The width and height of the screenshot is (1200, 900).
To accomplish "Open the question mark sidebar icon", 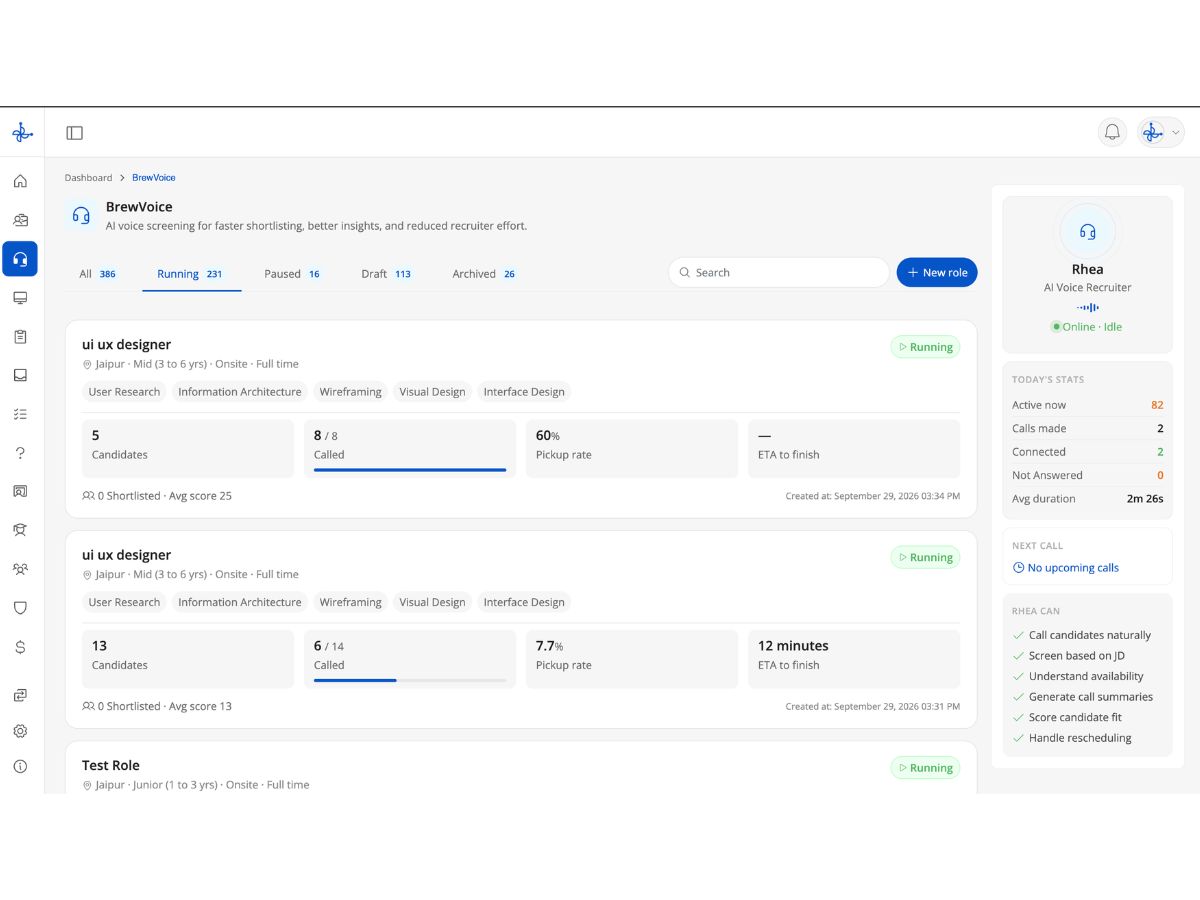I will (20, 453).
